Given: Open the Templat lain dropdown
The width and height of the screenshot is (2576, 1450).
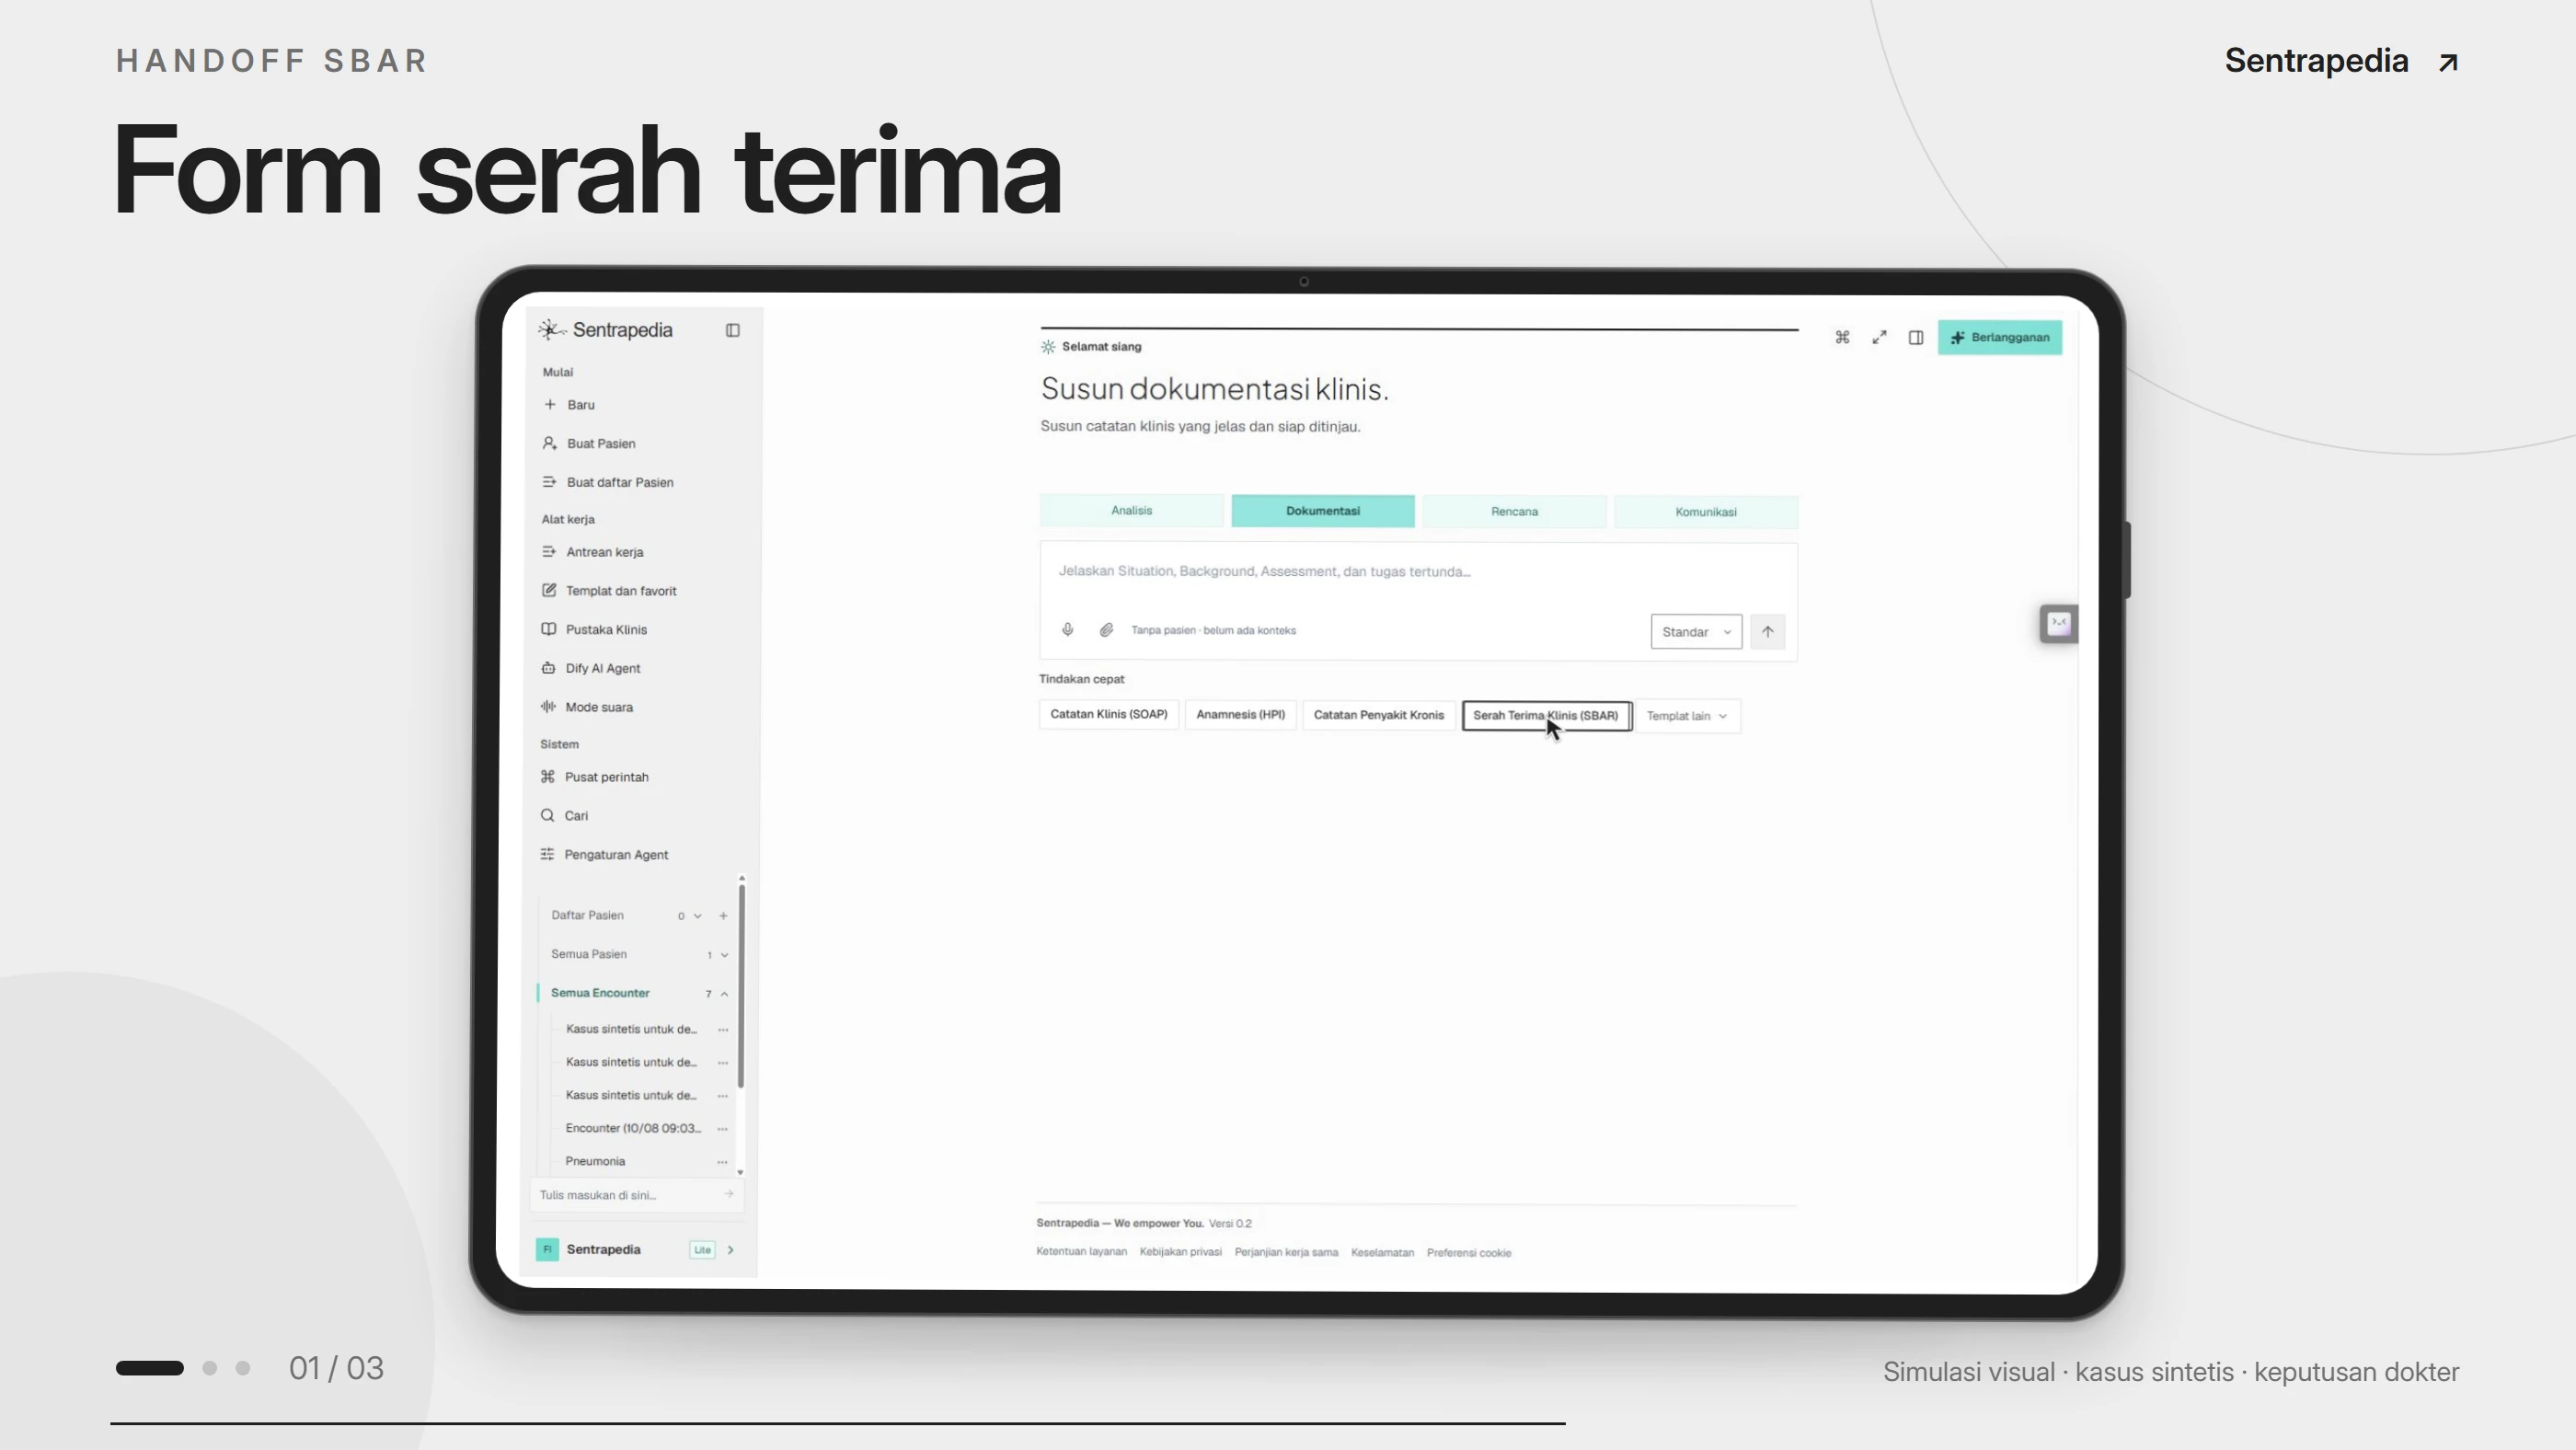Looking at the screenshot, I should point(1687,716).
